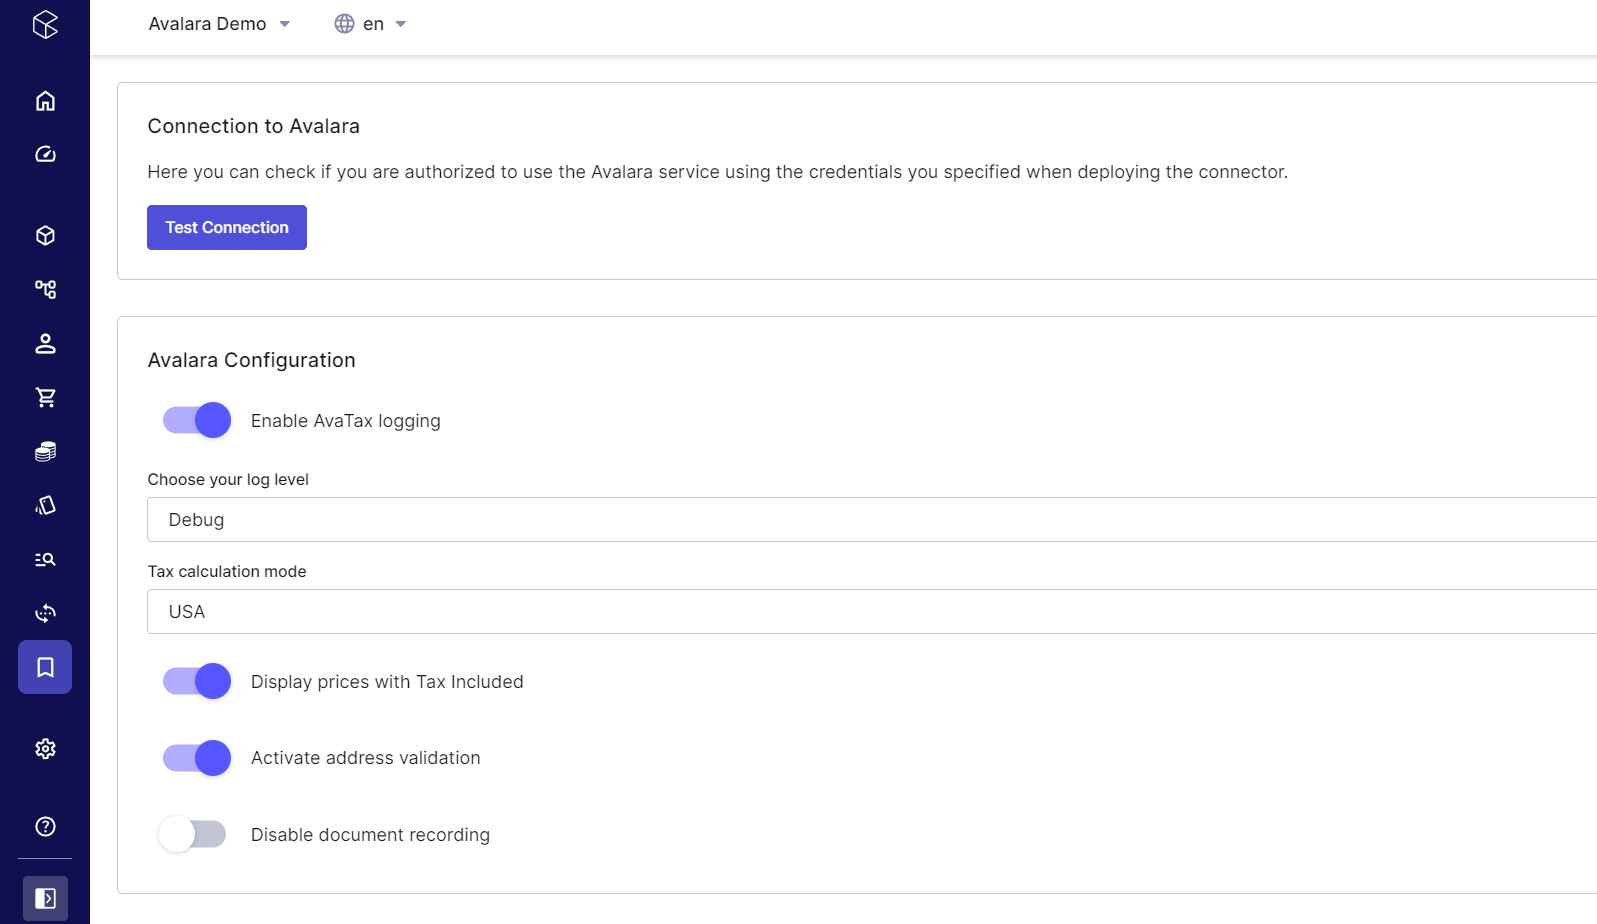Open the speedometer dashboard icon

pyautogui.click(x=45, y=154)
